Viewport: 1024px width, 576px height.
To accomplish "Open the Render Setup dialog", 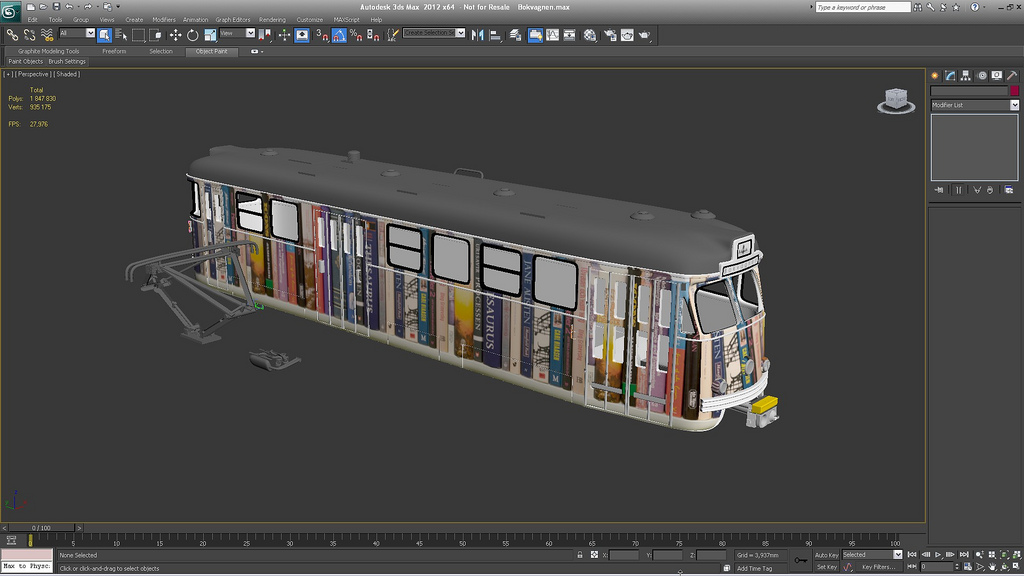I will click(610, 35).
